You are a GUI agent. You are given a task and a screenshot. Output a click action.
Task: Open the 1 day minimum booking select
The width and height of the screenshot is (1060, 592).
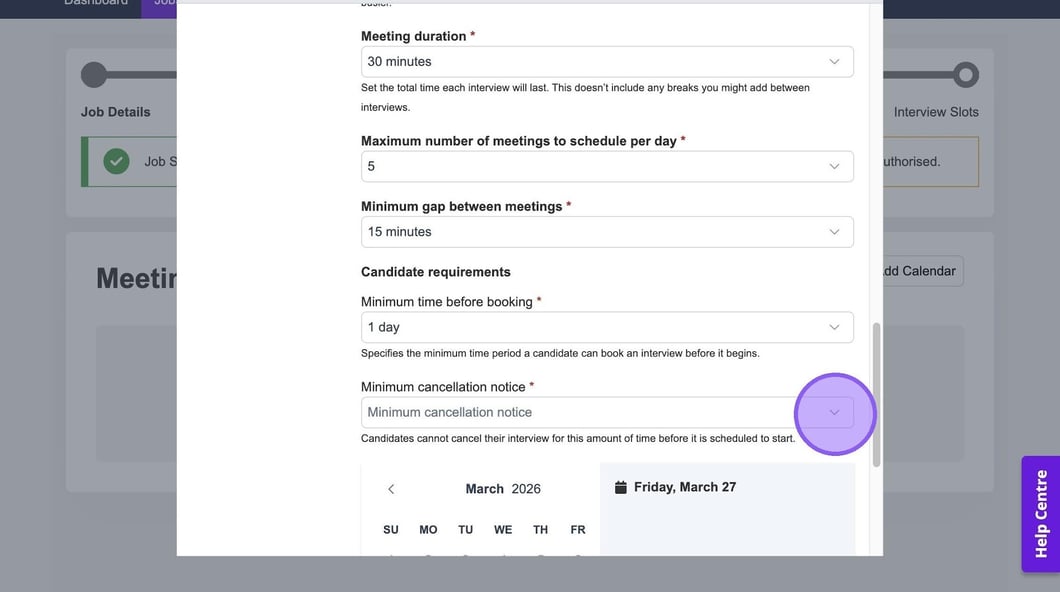click(x=590, y=328)
